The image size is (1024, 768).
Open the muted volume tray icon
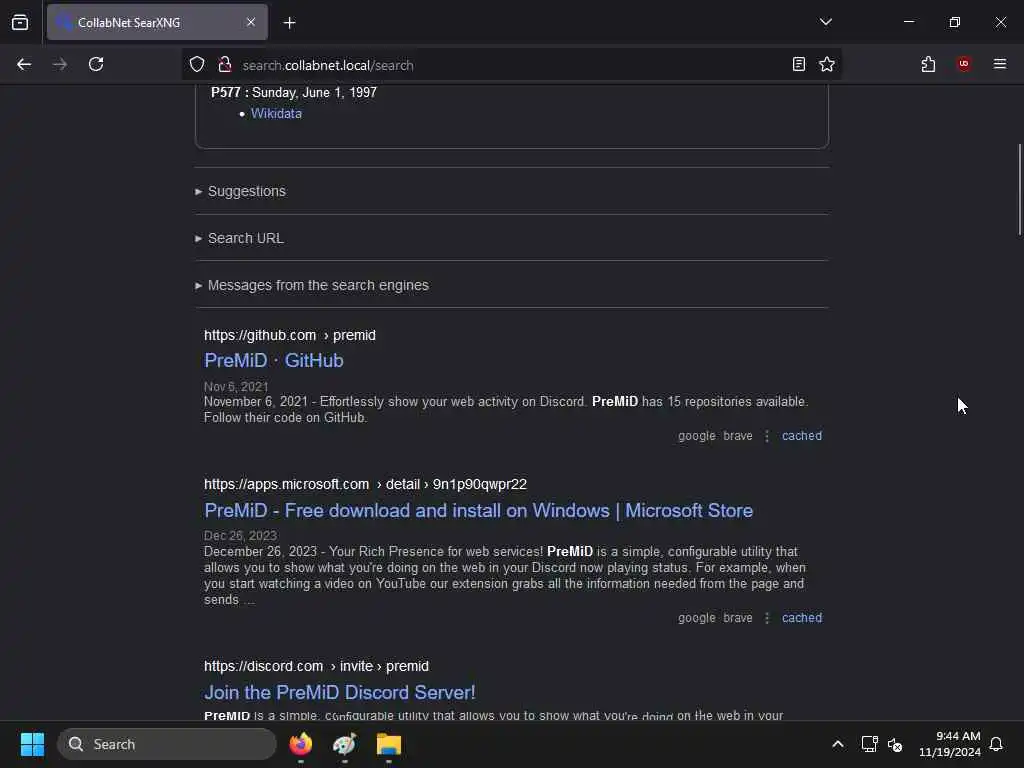895,744
